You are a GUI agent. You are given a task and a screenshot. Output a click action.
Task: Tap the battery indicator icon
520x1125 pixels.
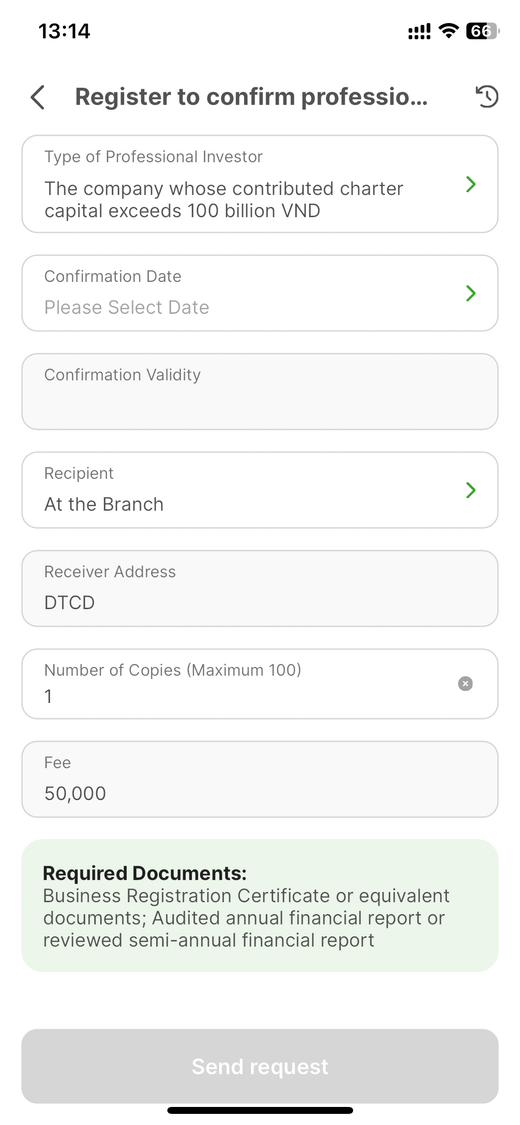482,31
